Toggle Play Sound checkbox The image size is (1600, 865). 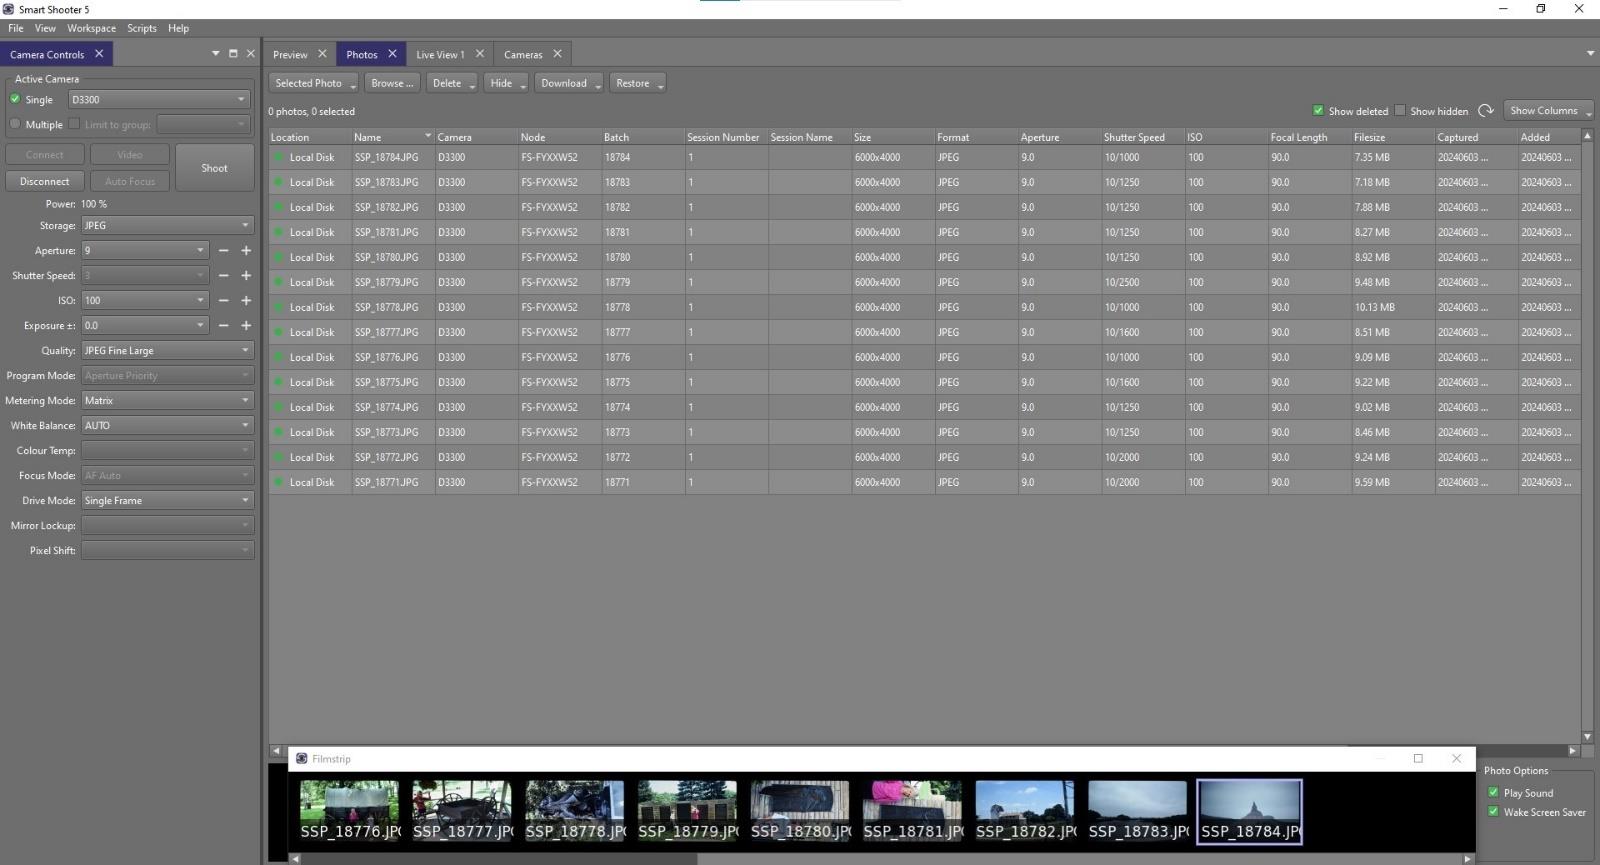pos(1493,792)
